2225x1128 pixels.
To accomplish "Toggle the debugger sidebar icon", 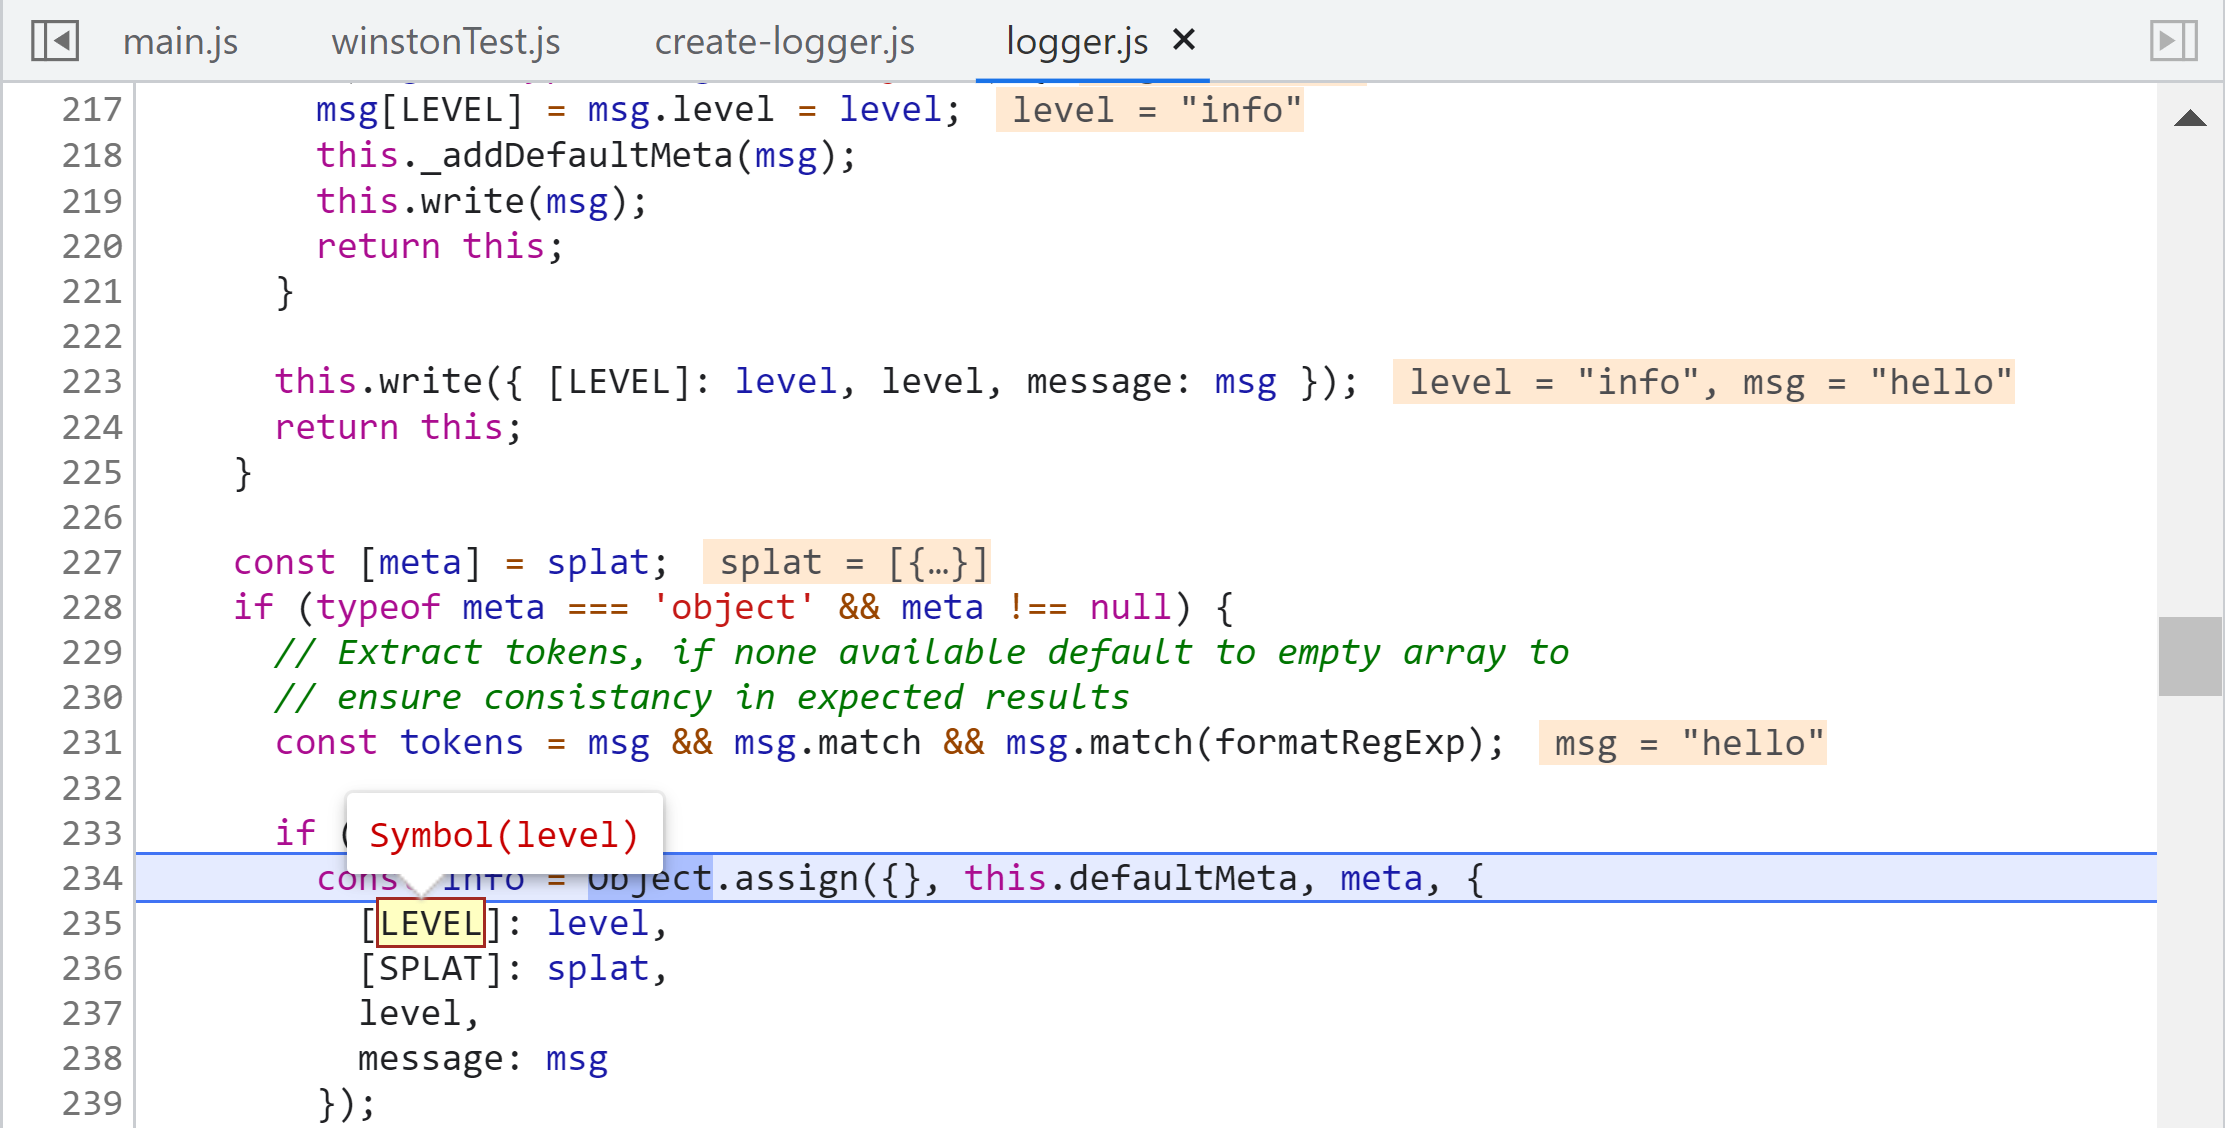I will (2173, 41).
